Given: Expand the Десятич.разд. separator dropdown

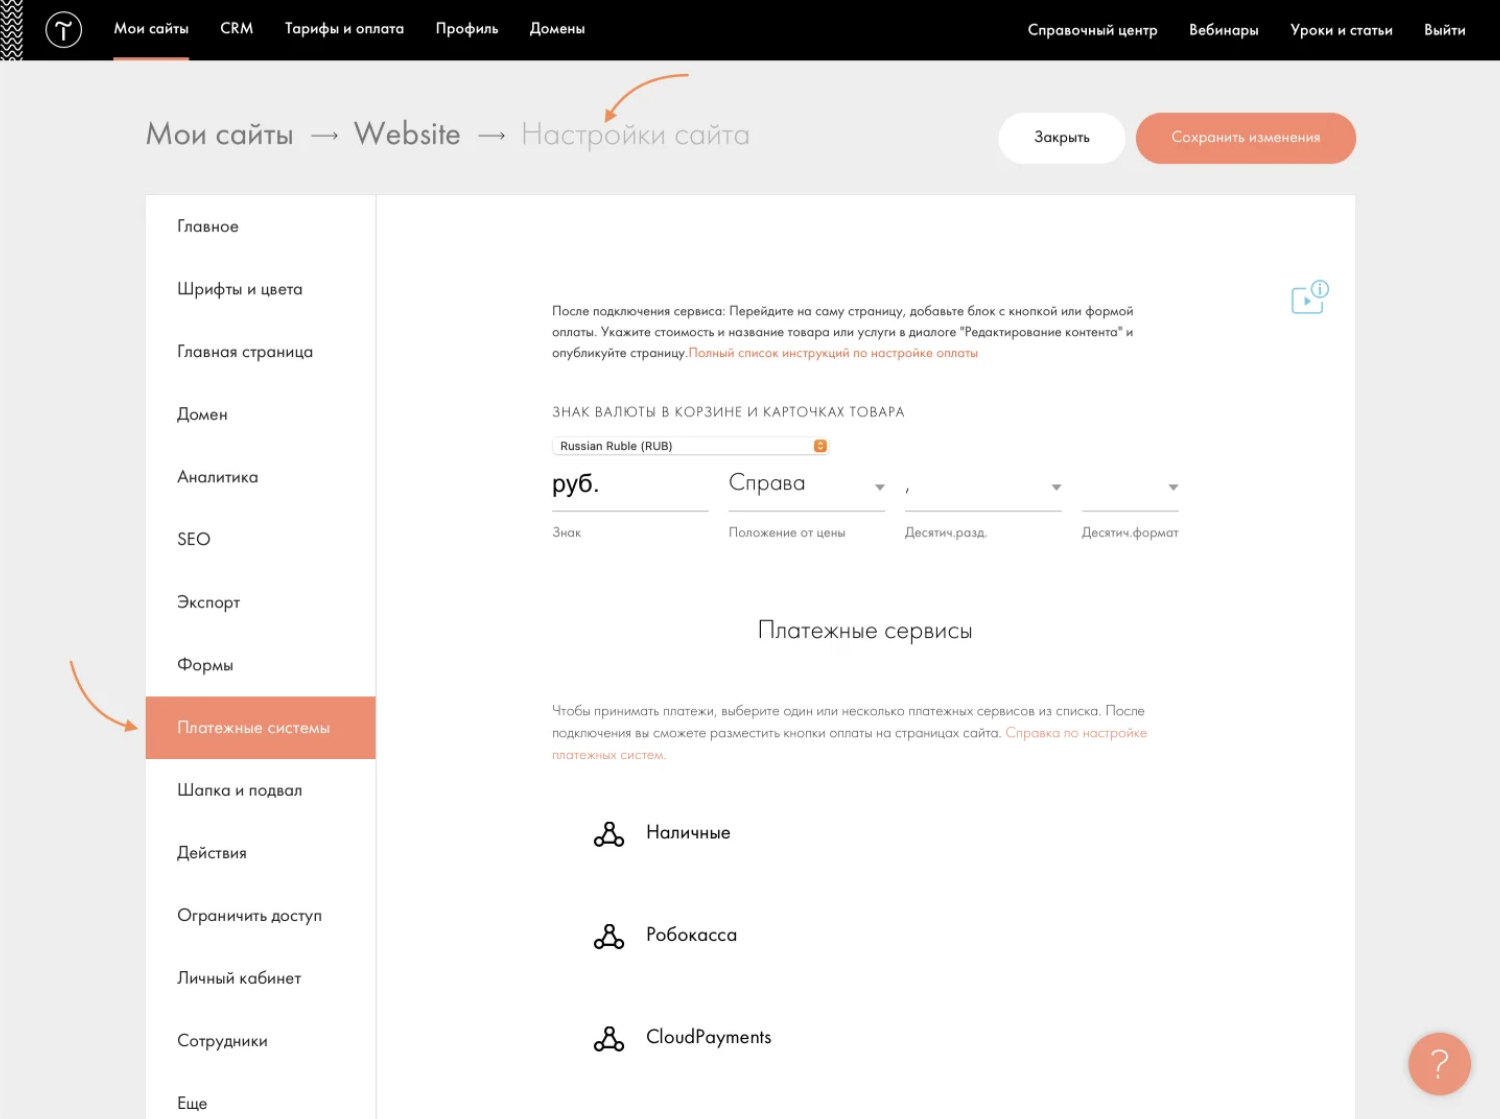Looking at the screenshot, I should pos(982,487).
